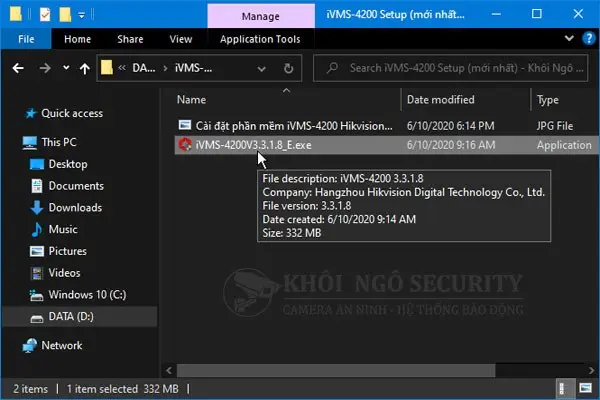Switch to the View ribbon tab

pos(181,39)
